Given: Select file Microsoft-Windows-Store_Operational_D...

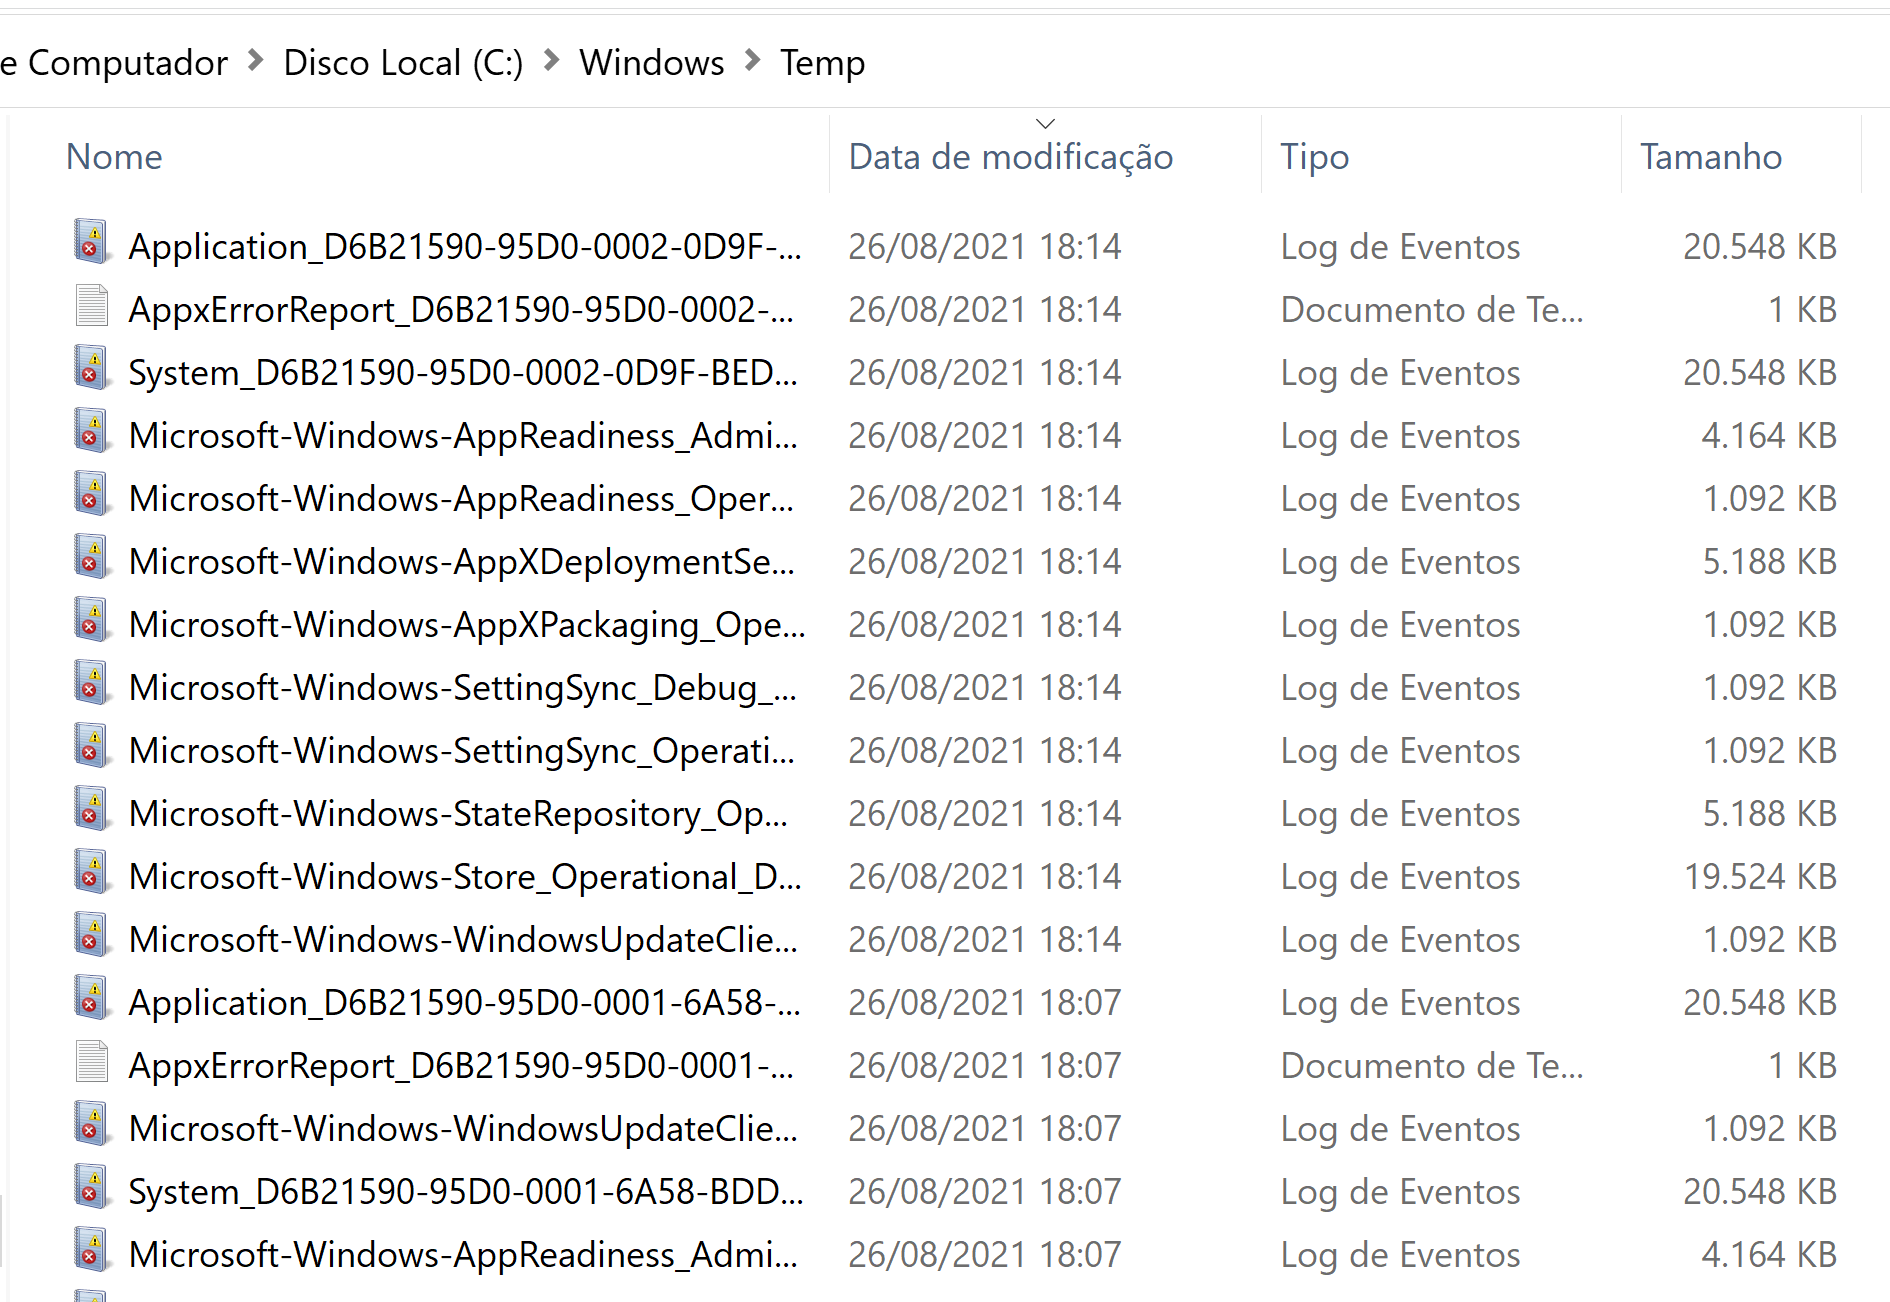Looking at the screenshot, I should click(x=465, y=877).
